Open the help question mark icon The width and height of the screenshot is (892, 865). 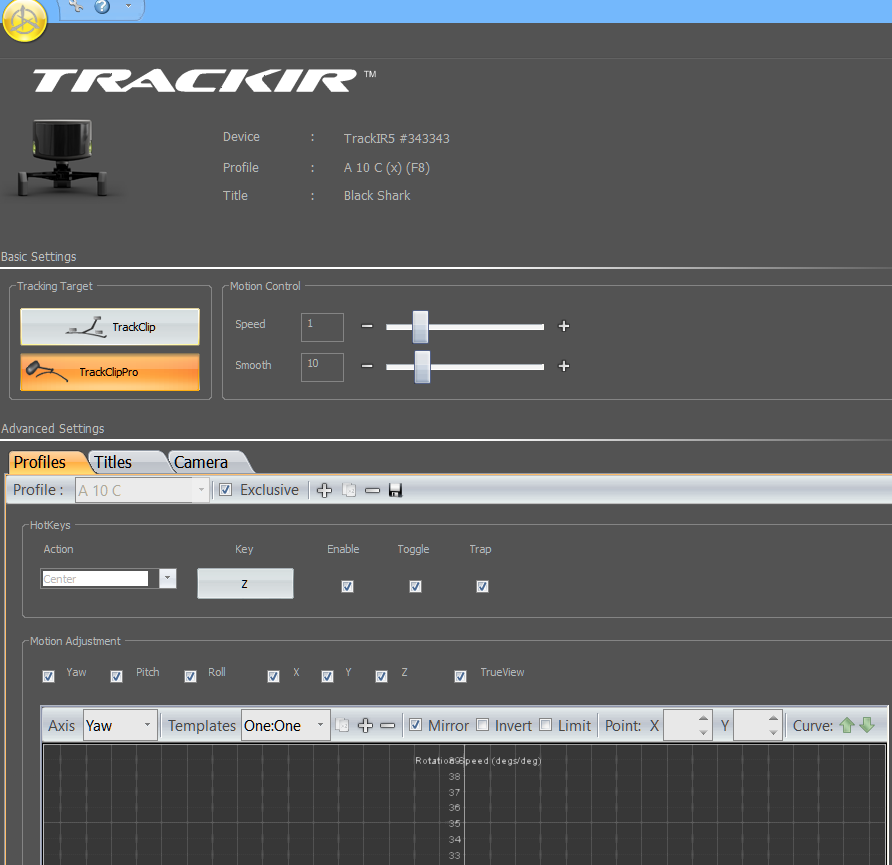[x=102, y=6]
